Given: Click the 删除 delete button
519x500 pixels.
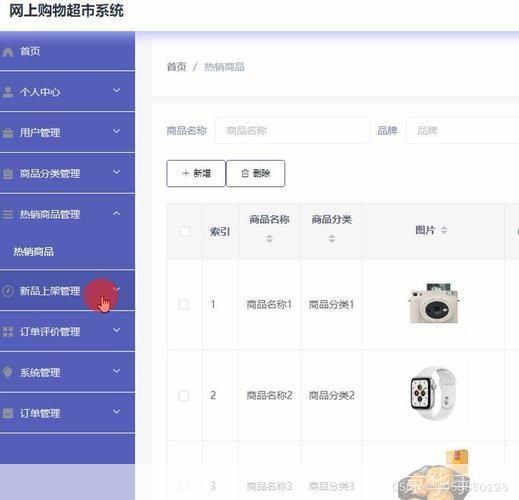Looking at the screenshot, I should 255,173.
